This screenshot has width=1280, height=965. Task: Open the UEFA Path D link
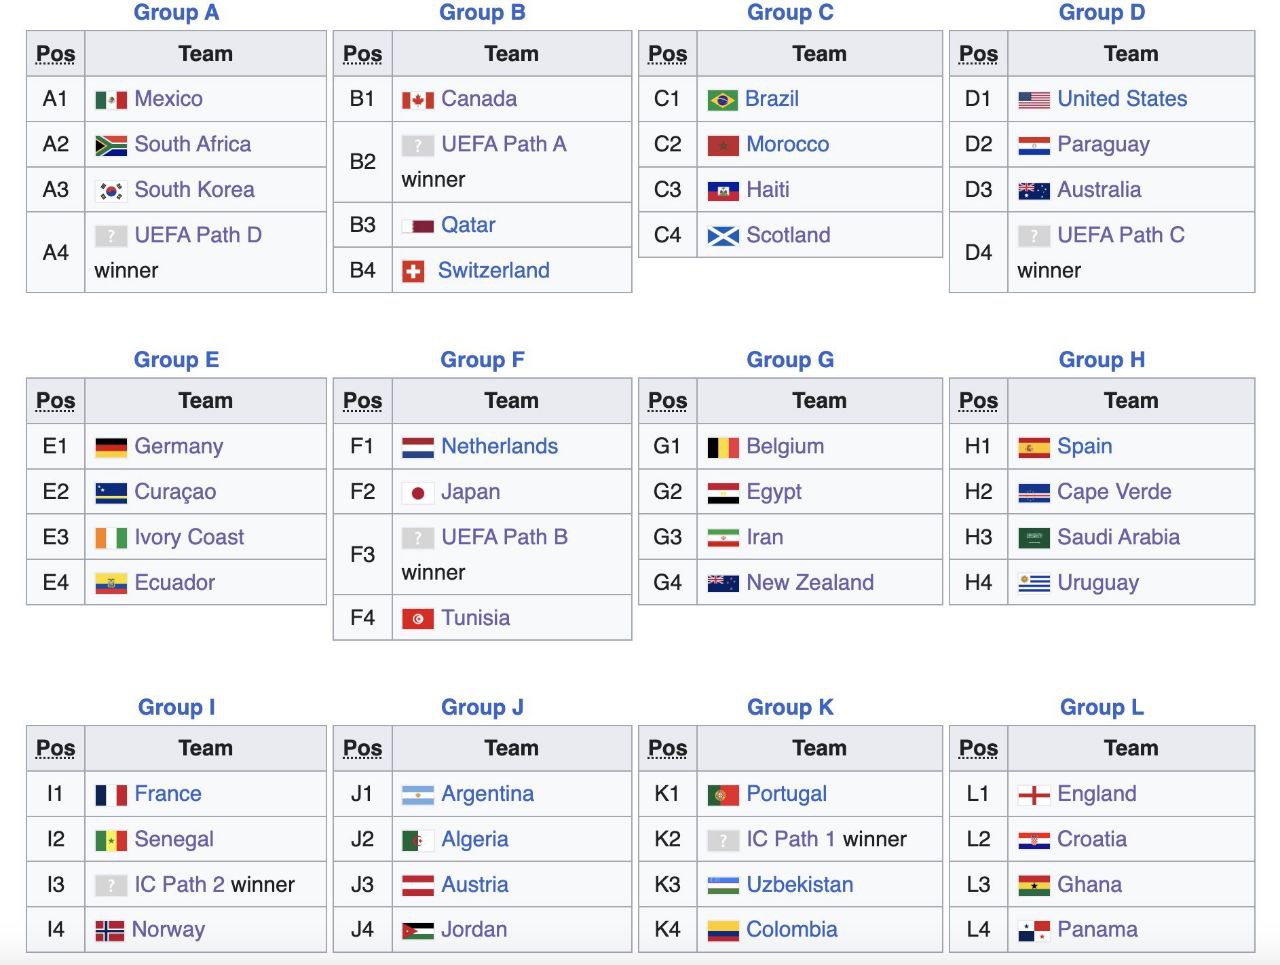[198, 236]
